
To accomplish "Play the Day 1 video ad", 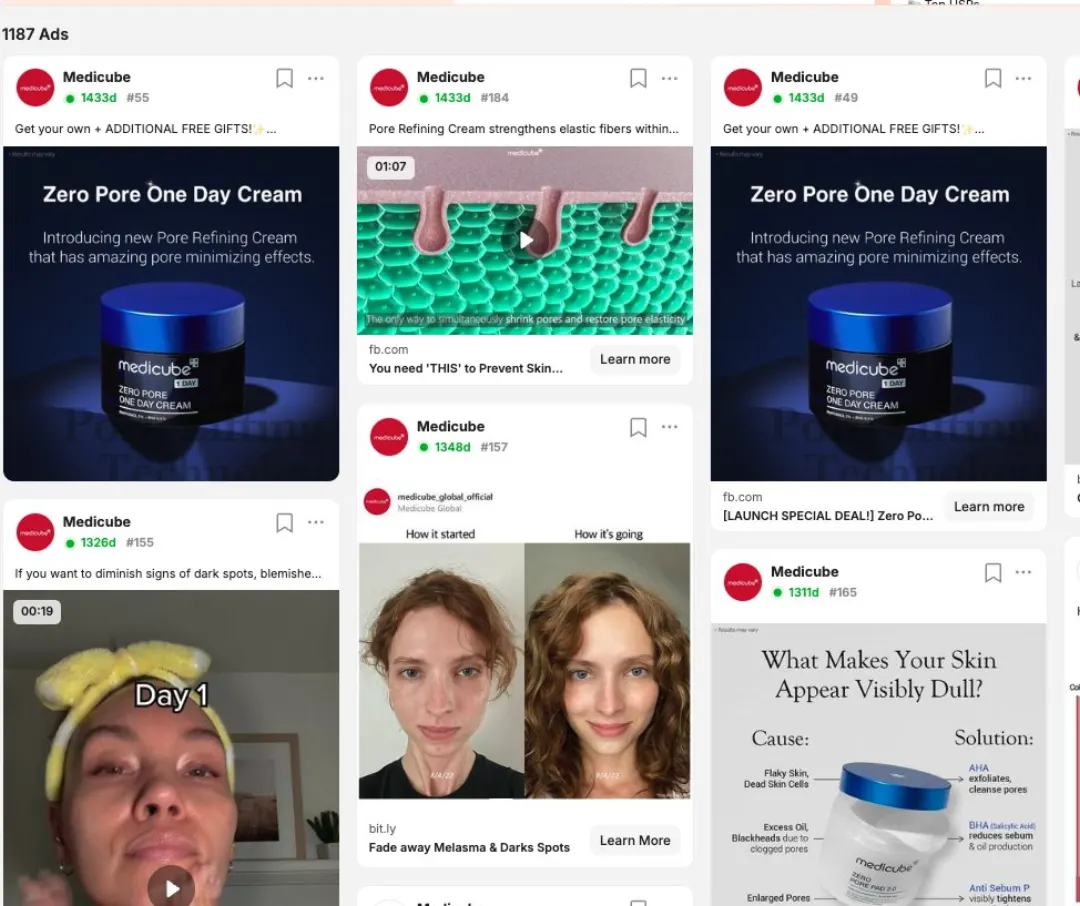I will 172,888.
